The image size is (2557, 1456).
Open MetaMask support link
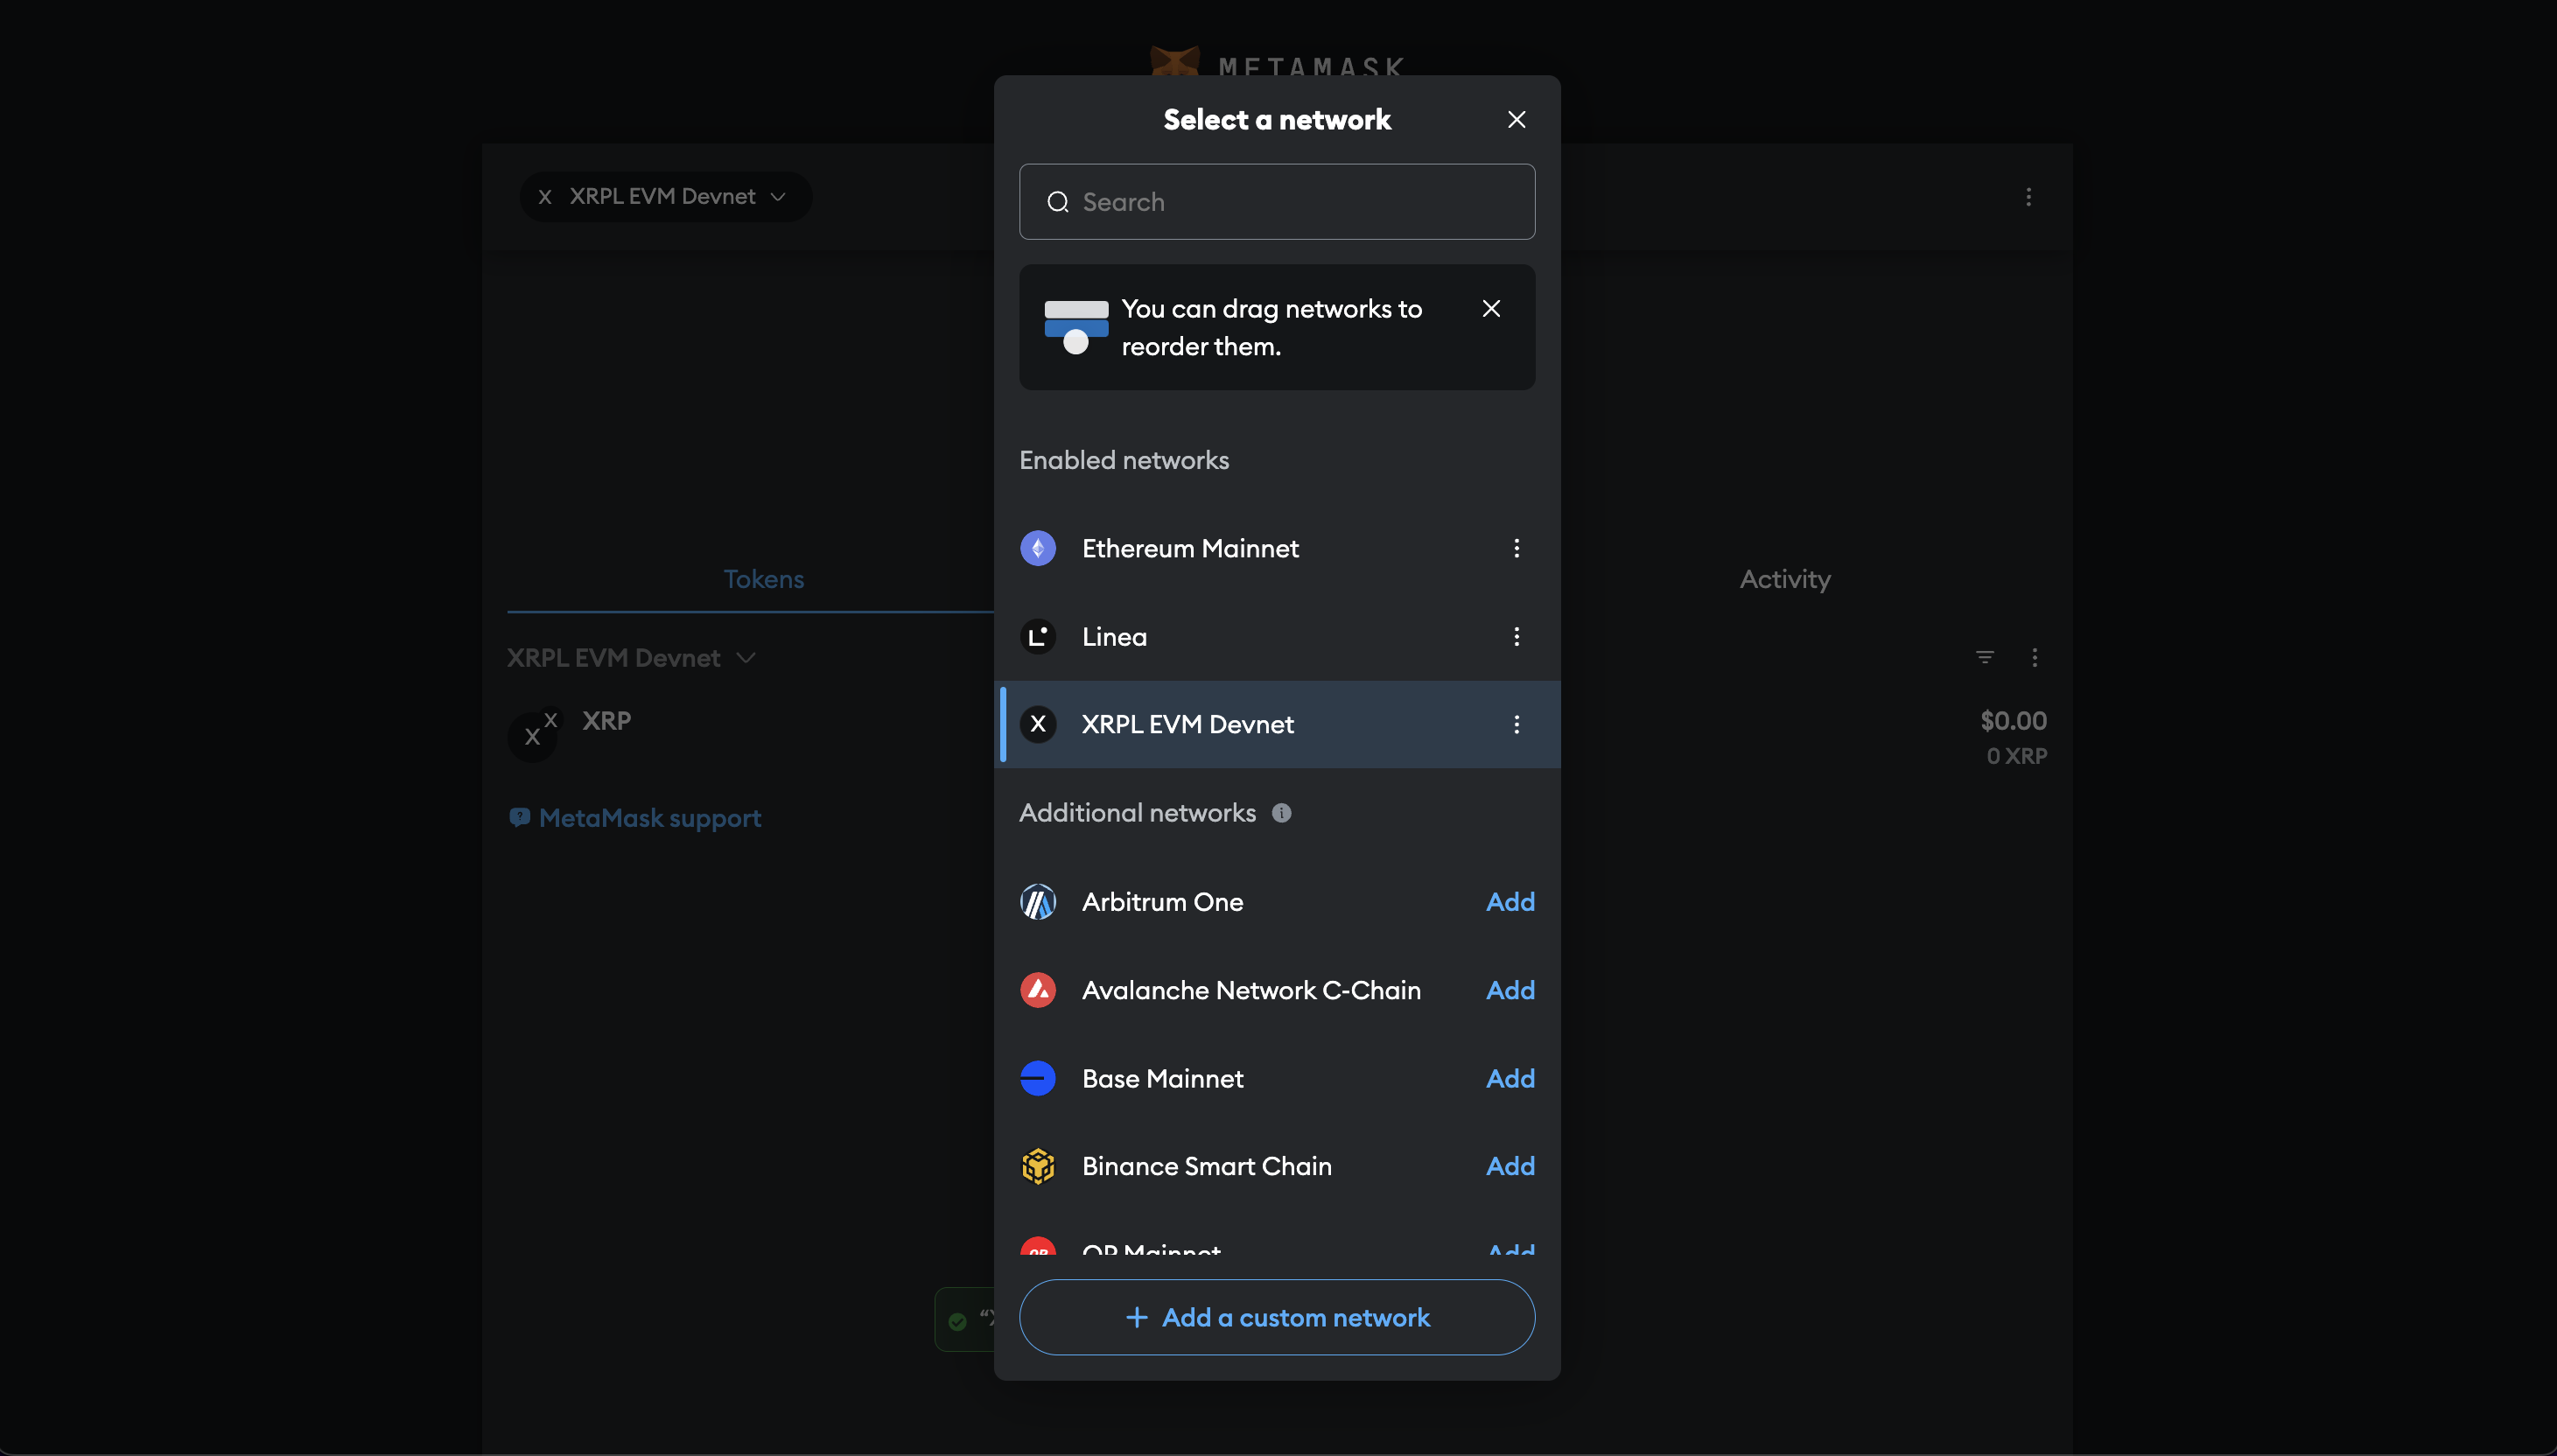pyautogui.click(x=650, y=818)
